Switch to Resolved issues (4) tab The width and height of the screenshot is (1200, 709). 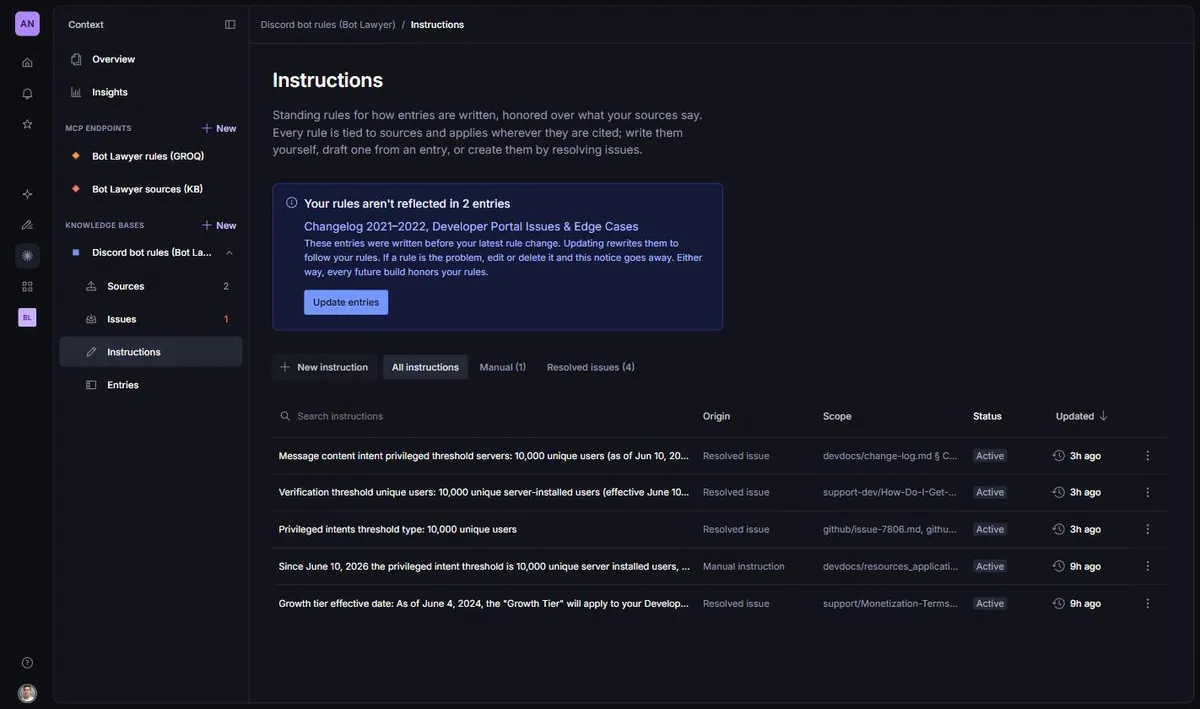coord(591,367)
